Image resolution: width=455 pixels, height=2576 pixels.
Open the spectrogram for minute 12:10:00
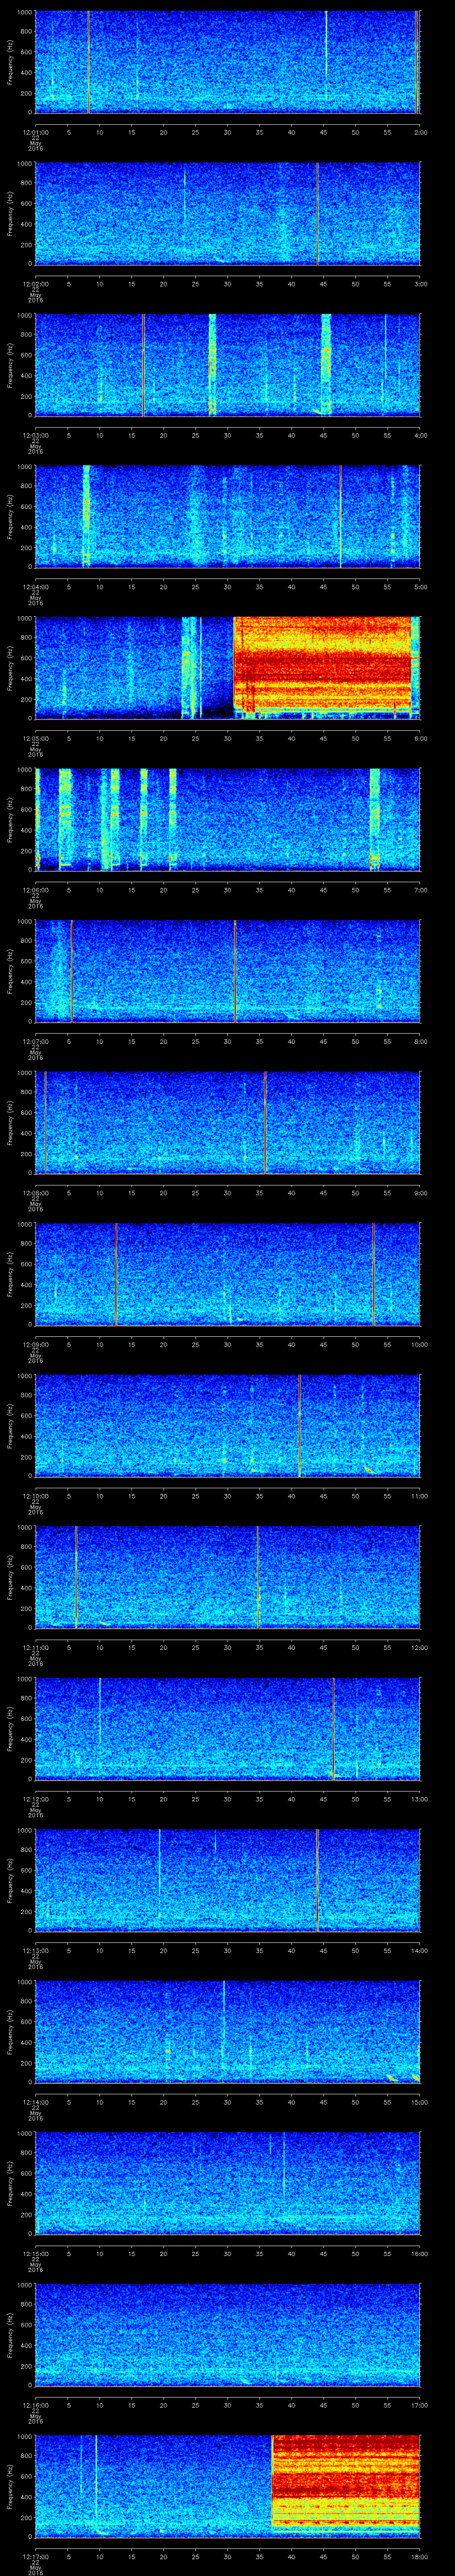(x=228, y=1425)
